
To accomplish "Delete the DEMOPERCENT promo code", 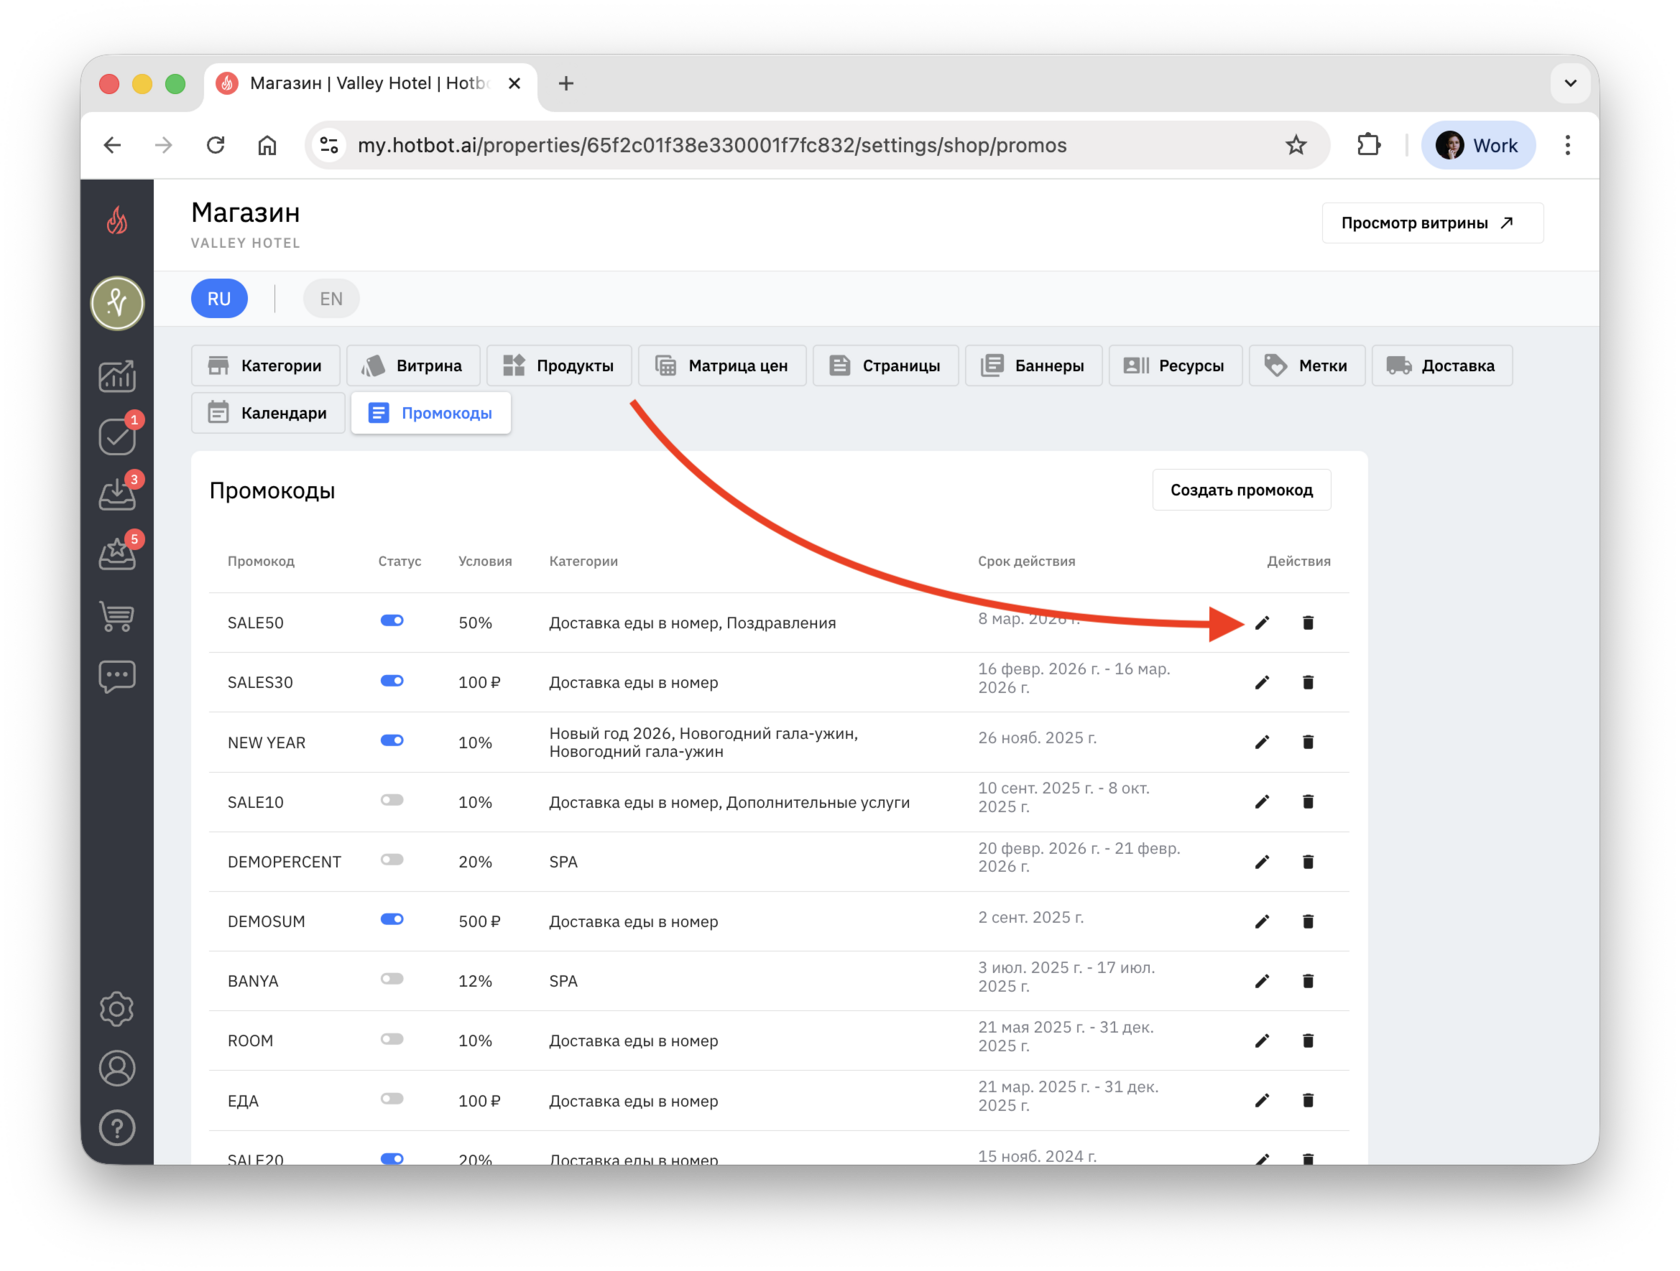I will (x=1308, y=861).
